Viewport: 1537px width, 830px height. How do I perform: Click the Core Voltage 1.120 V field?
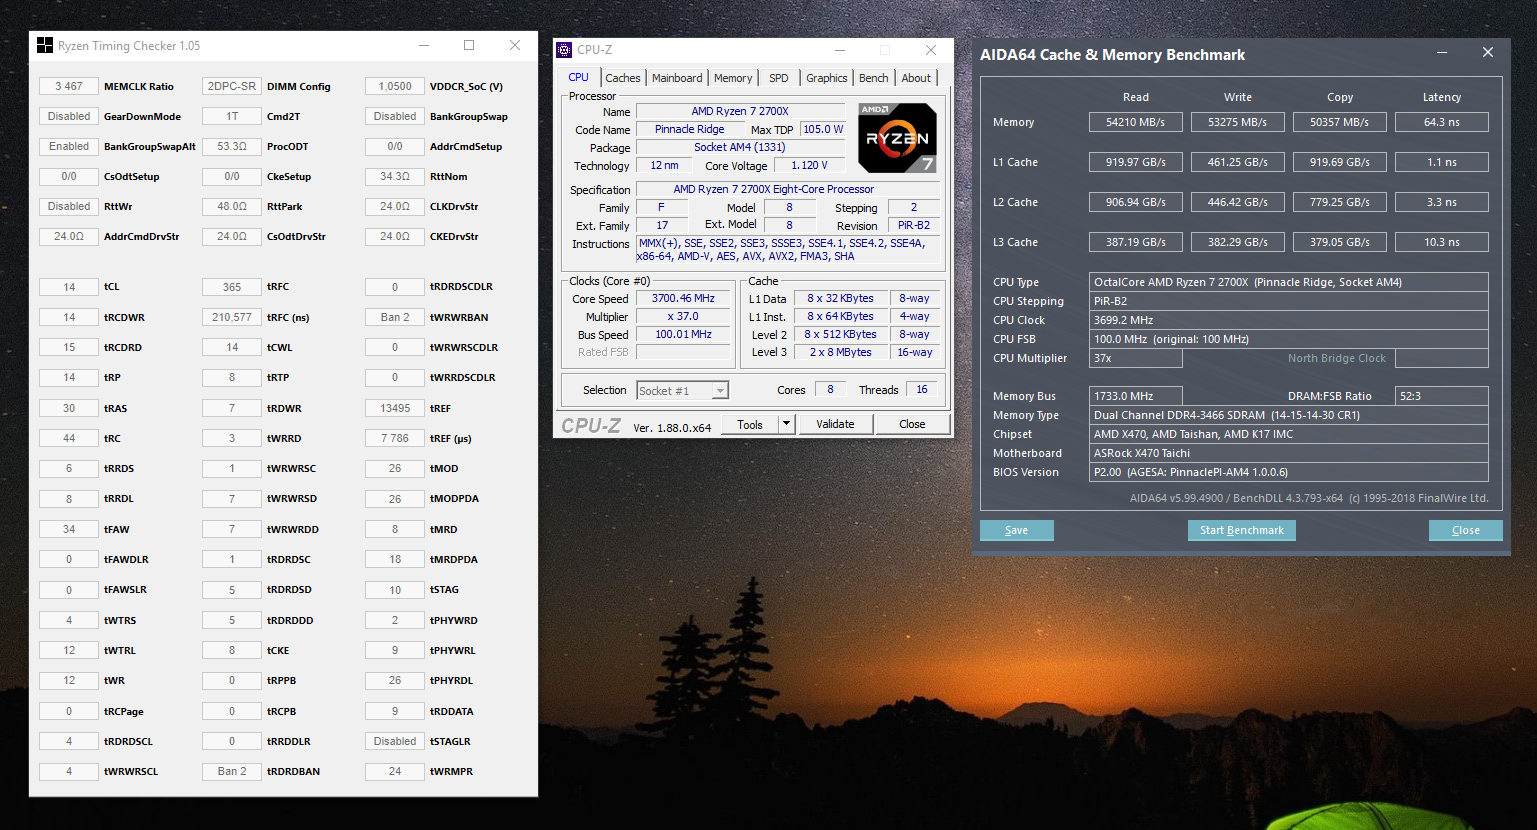(x=809, y=165)
